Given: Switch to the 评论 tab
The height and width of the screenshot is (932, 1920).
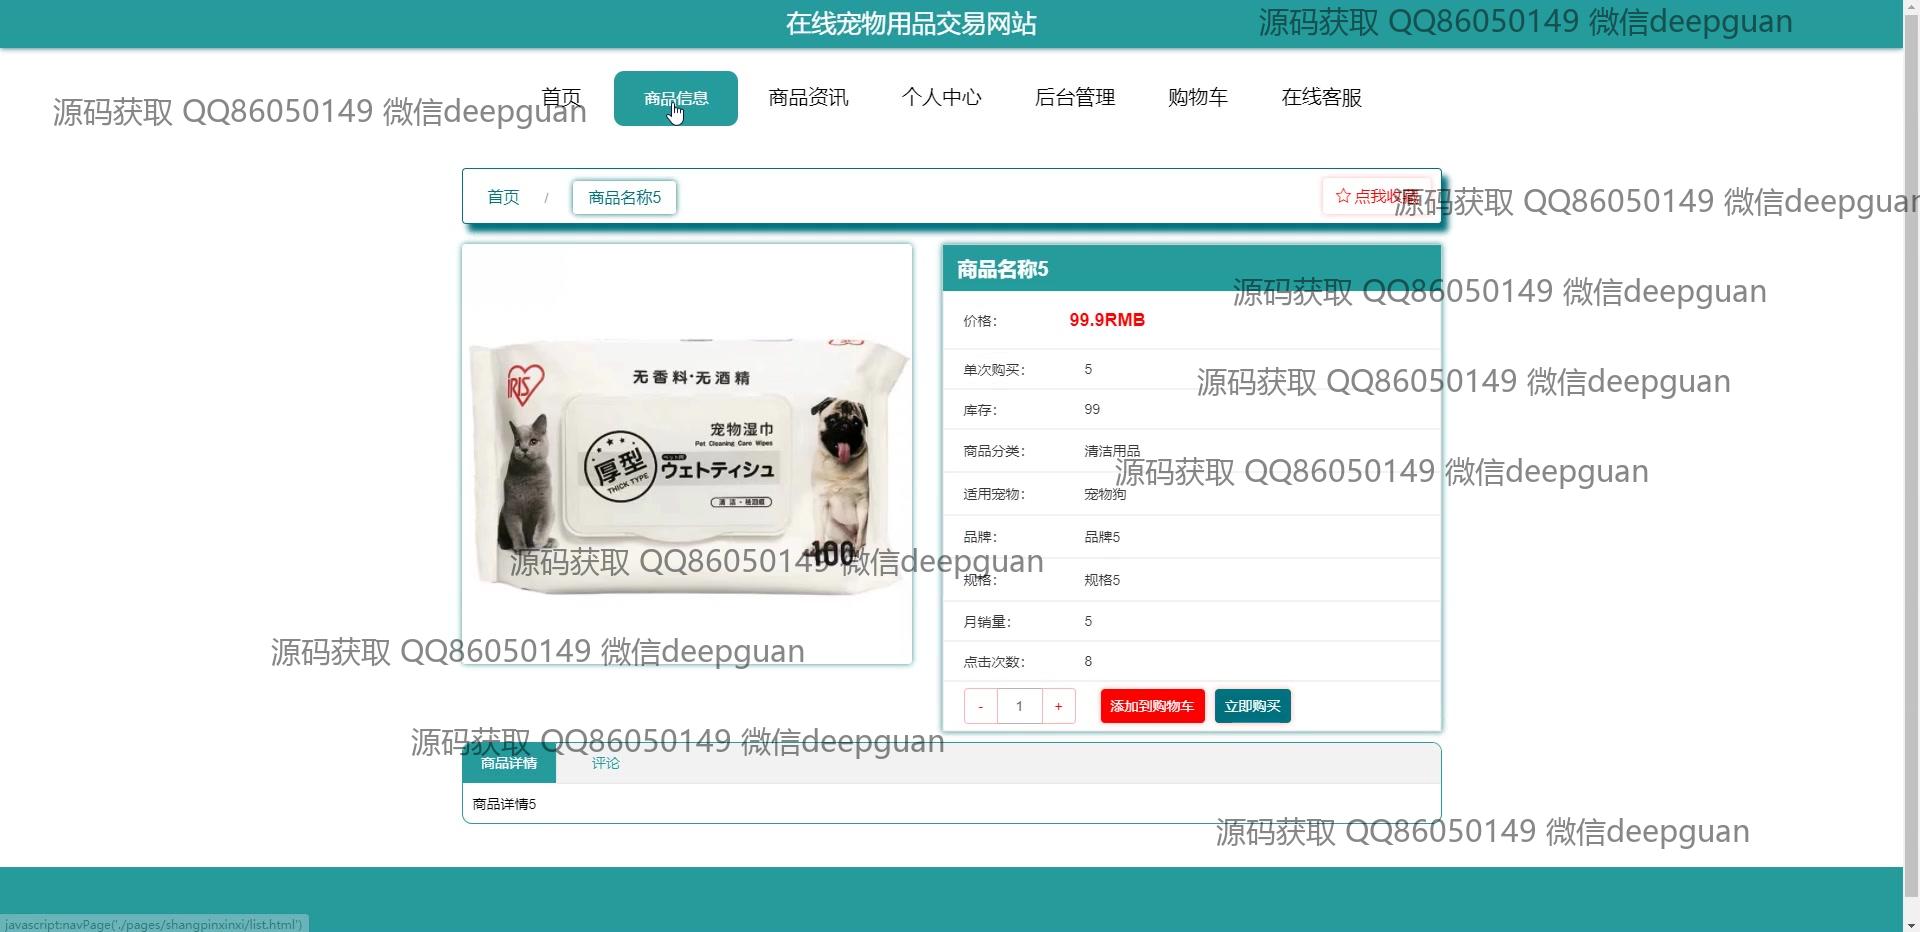Looking at the screenshot, I should tap(605, 763).
